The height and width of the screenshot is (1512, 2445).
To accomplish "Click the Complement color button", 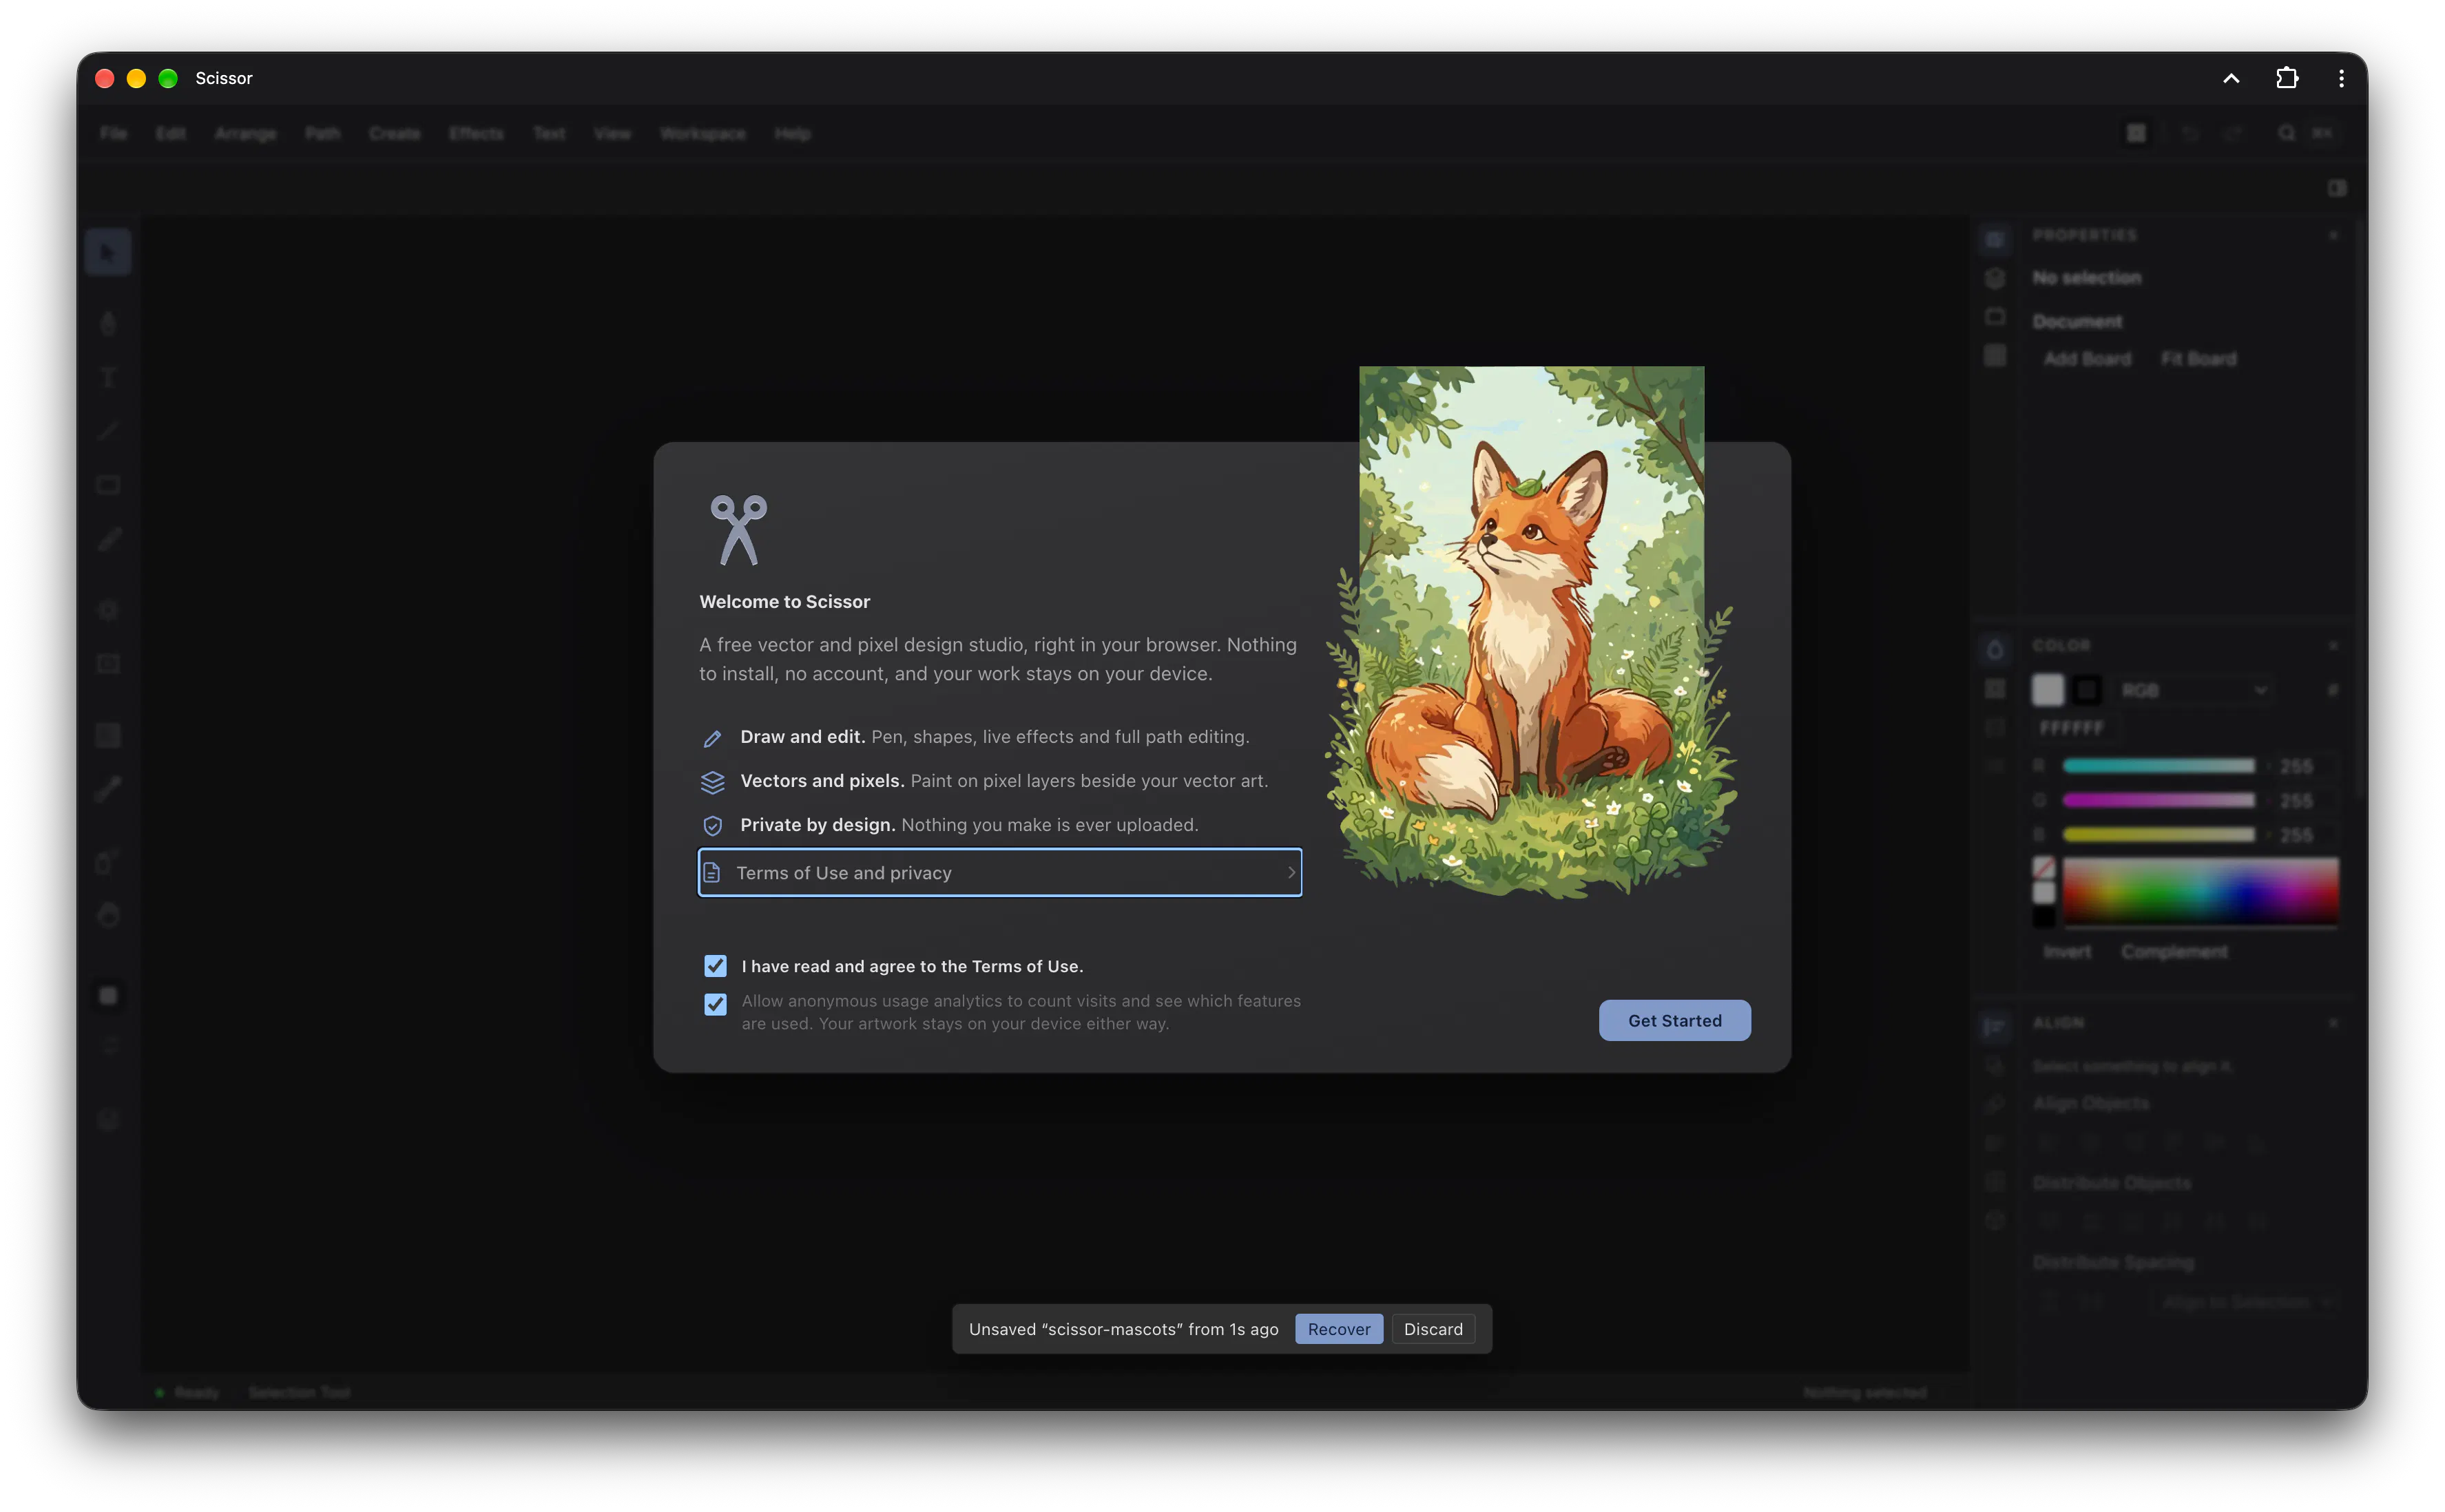I will pyautogui.click(x=2174, y=951).
